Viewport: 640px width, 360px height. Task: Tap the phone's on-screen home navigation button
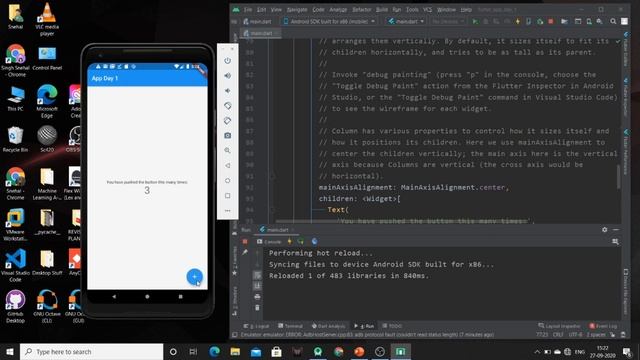(x=147, y=297)
